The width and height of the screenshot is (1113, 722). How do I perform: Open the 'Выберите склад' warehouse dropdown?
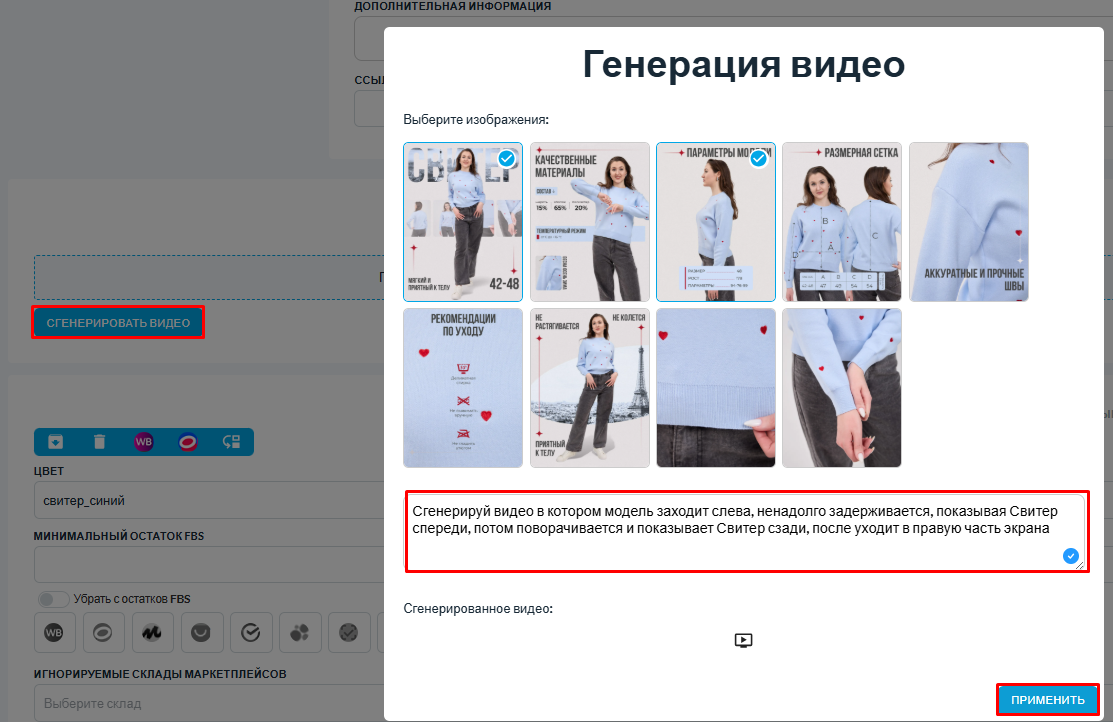click(200, 703)
